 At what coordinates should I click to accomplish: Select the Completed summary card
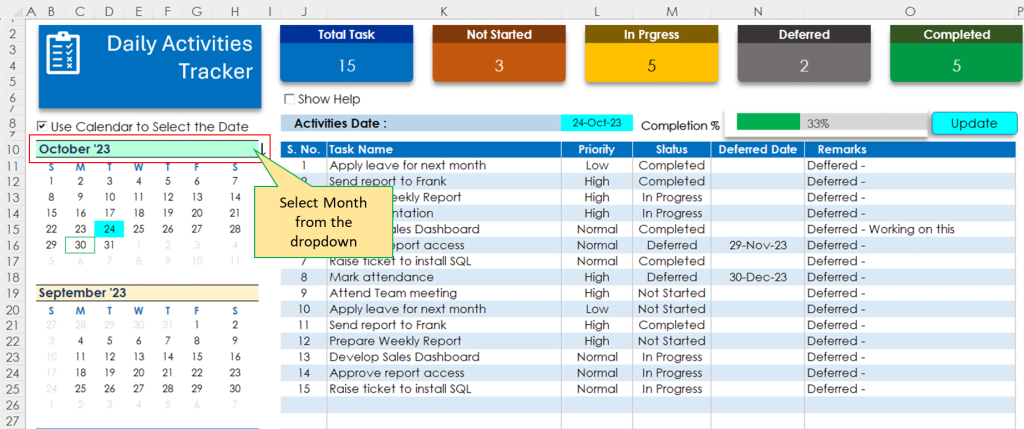pos(957,54)
